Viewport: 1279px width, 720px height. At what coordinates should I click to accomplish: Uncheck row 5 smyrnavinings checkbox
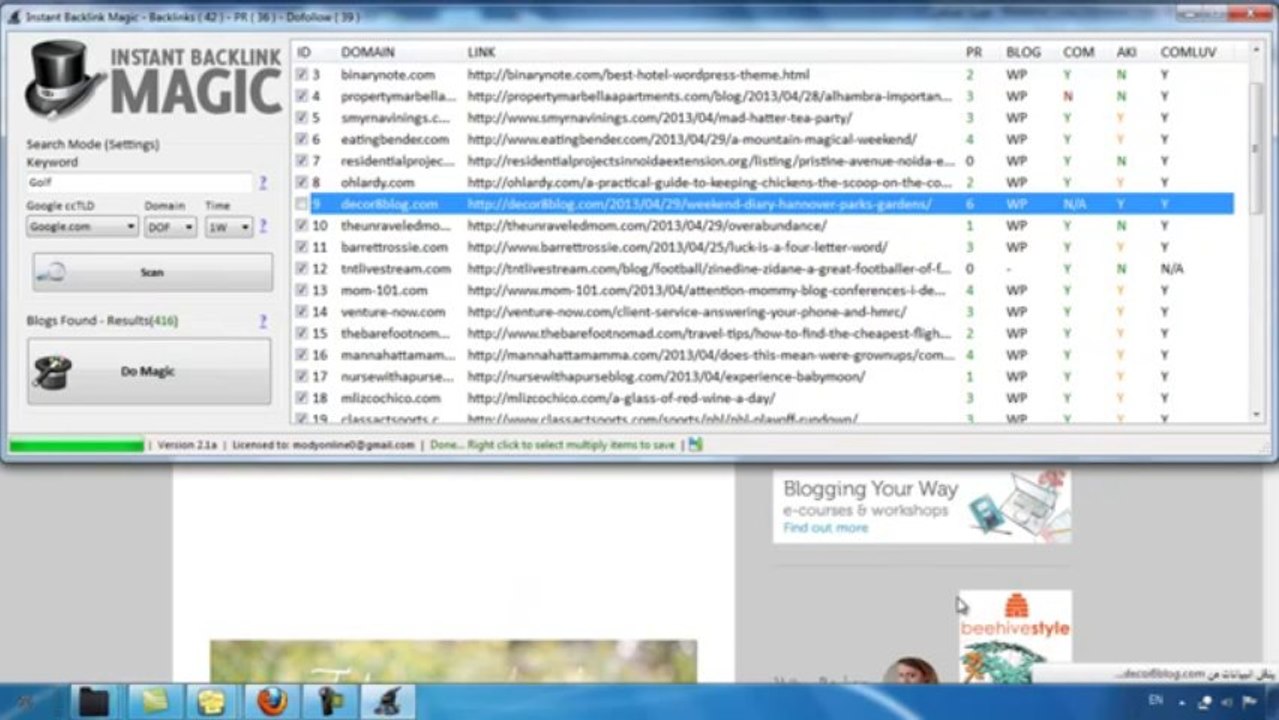[302, 118]
